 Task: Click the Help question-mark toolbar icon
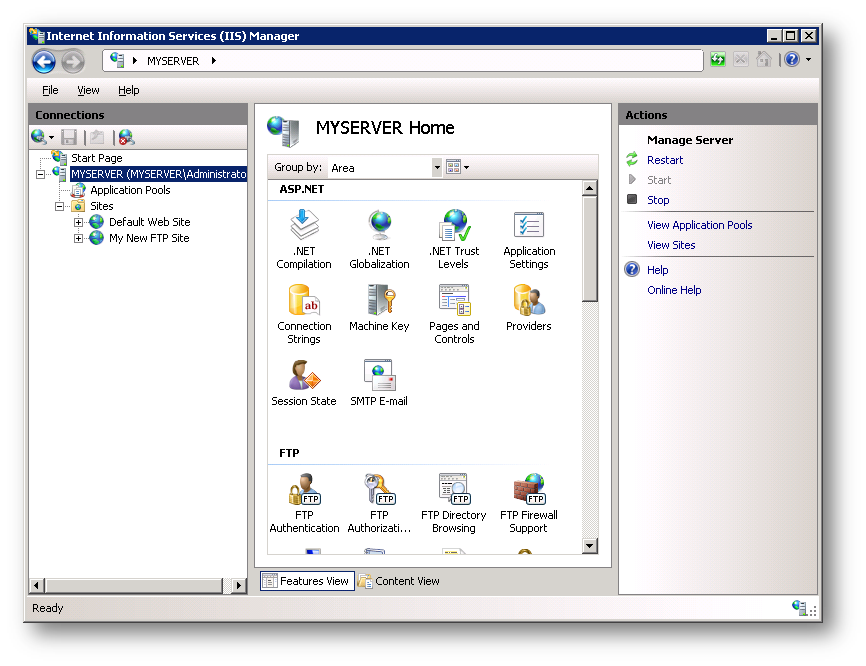tap(792, 59)
